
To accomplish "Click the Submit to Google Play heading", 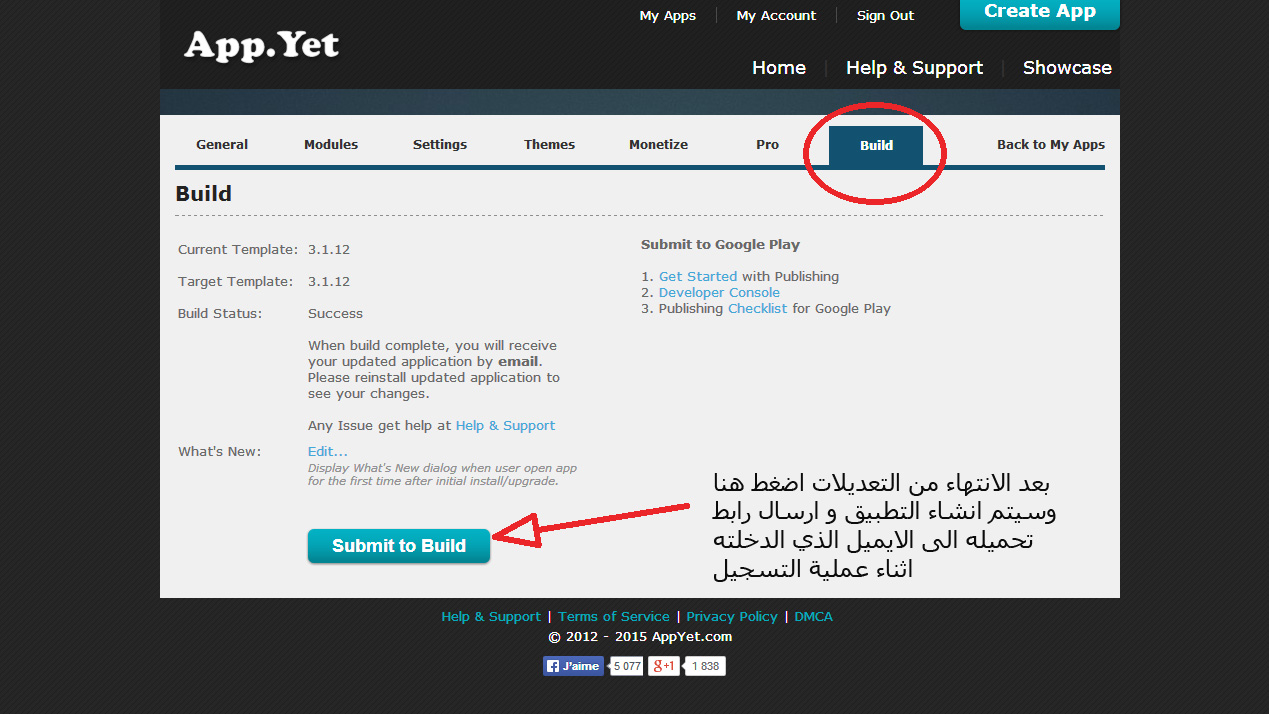I will pyautogui.click(x=720, y=245).
